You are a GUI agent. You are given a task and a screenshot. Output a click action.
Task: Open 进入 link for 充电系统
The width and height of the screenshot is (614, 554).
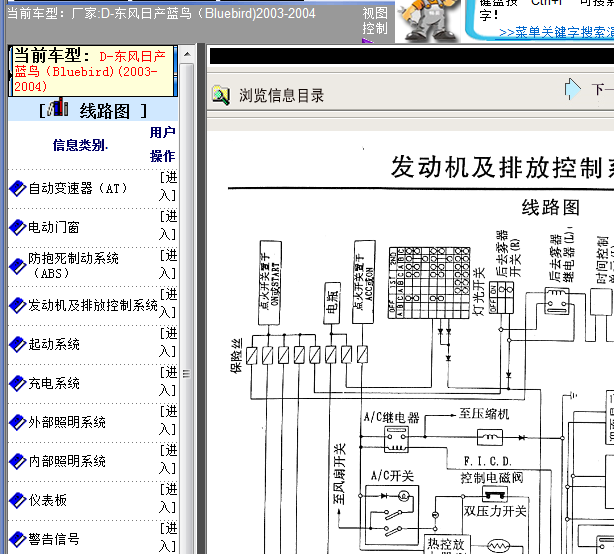[x=168, y=381]
